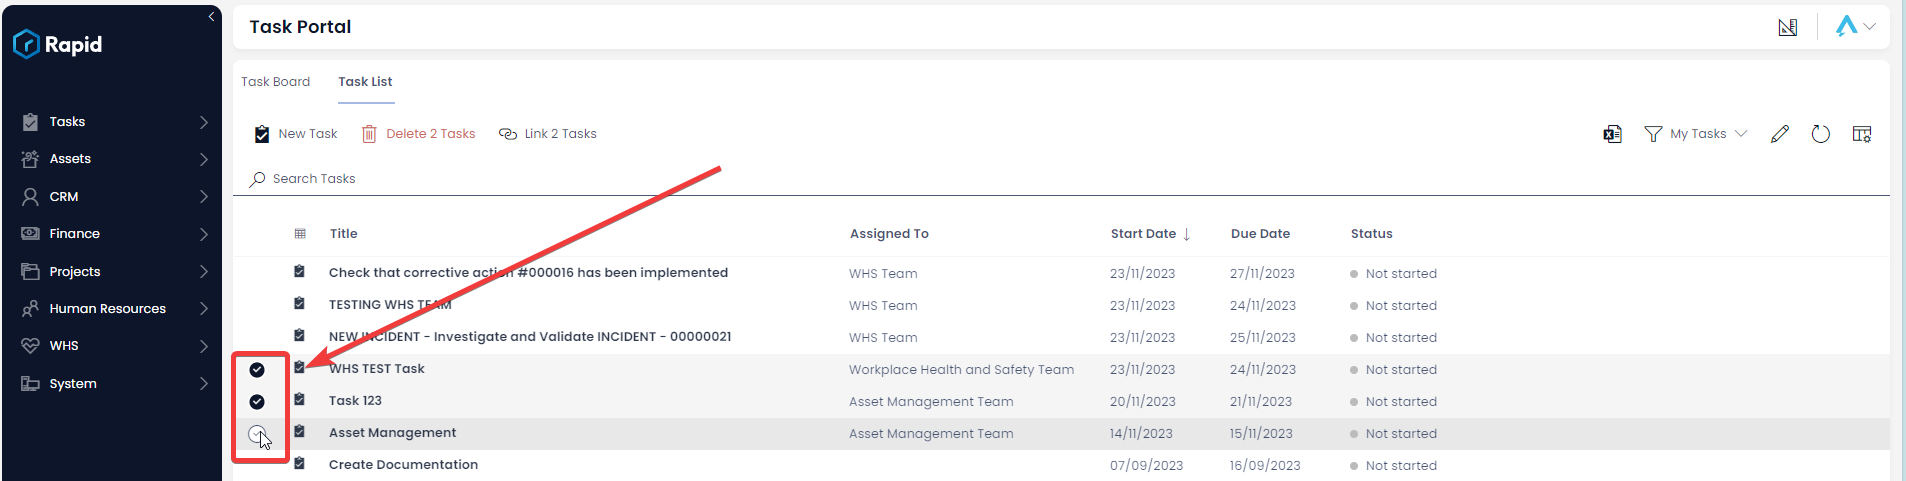Expand the Human Resources sidebar menu
The width and height of the screenshot is (1906, 481).
pos(115,309)
